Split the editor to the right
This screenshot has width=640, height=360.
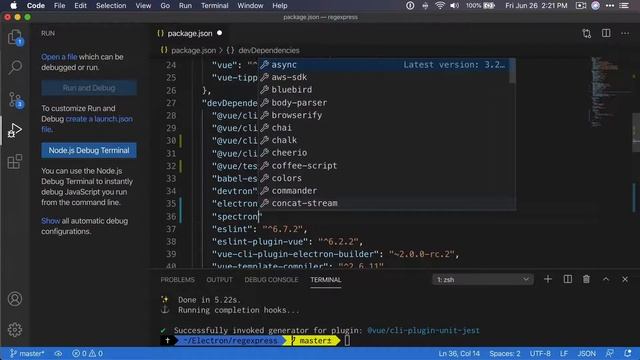coord(606,33)
